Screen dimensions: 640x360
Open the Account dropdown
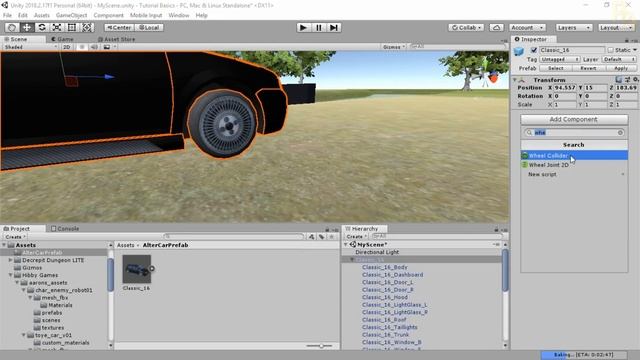tap(528, 27)
